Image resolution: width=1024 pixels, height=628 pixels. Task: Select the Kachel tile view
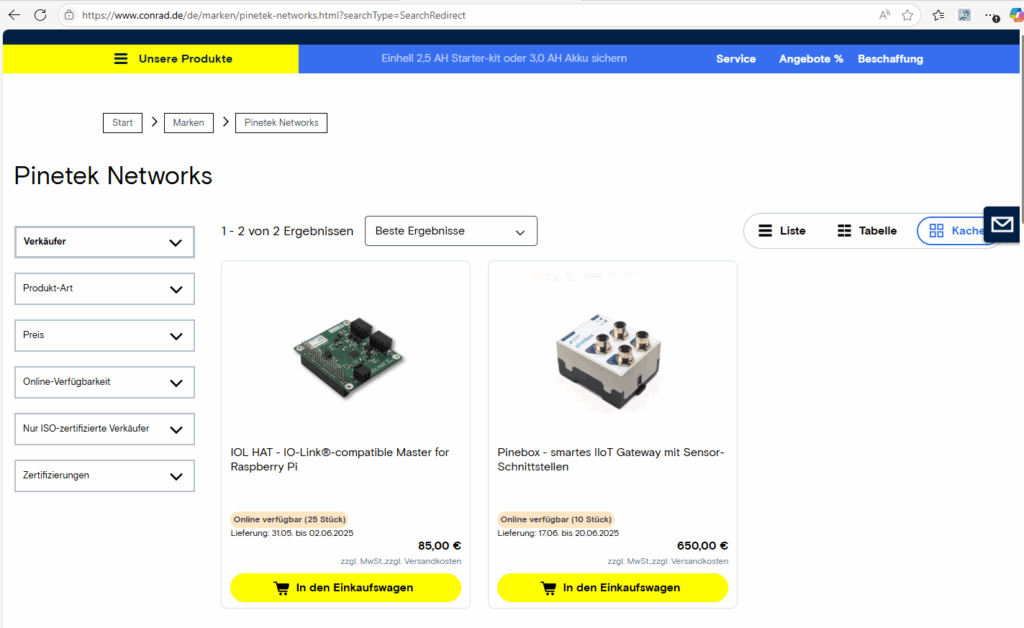957,231
